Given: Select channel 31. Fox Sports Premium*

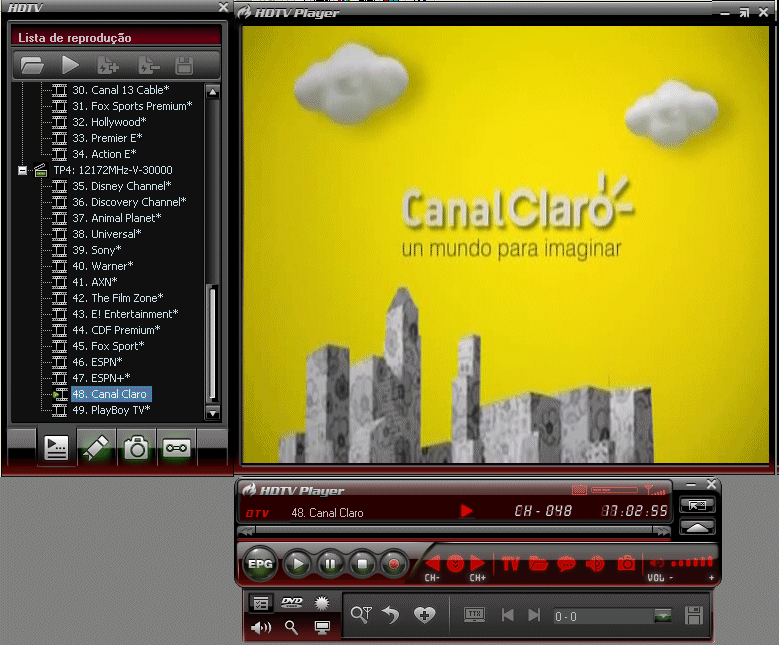Looking at the screenshot, I should point(132,106).
